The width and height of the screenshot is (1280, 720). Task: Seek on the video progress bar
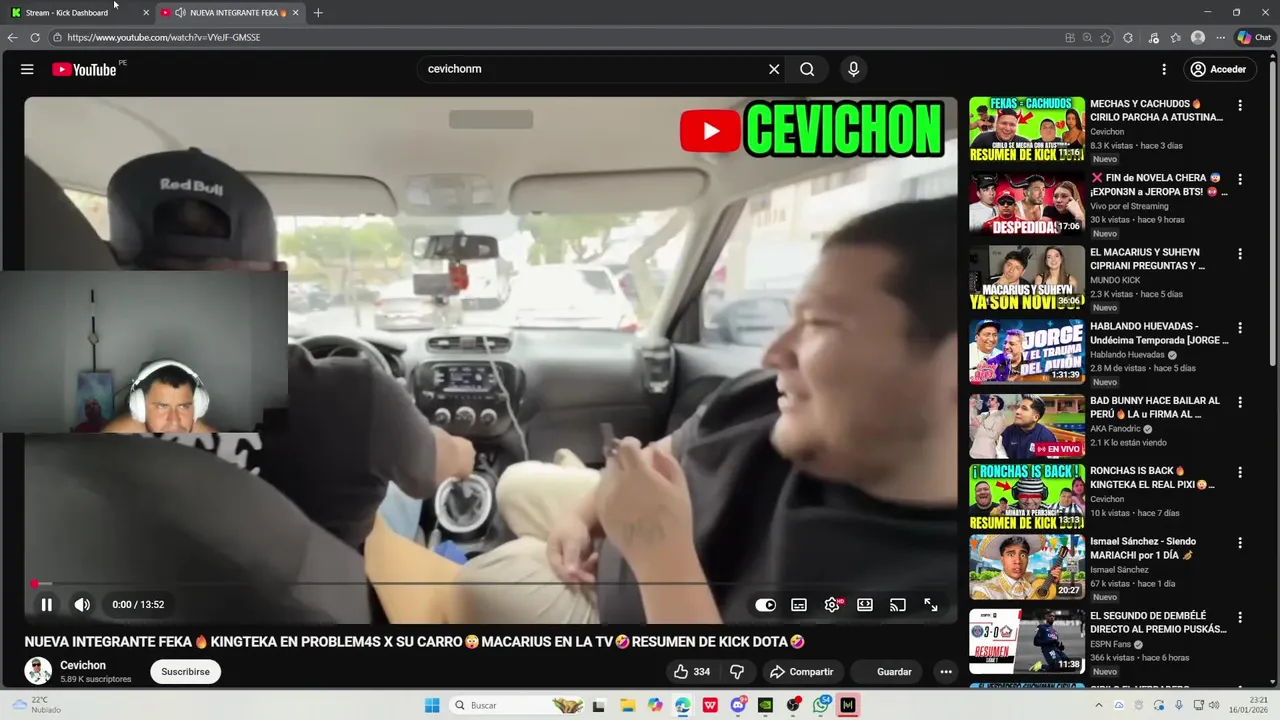[490, 583]
